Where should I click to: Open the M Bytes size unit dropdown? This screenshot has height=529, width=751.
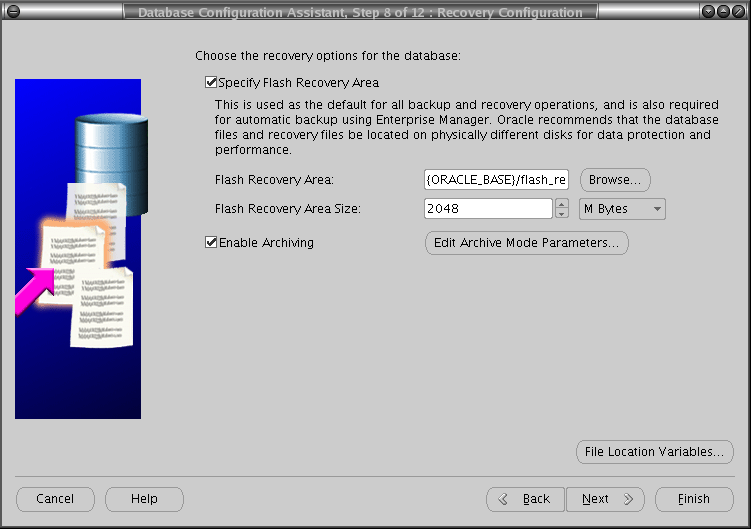tap(622, 209)
